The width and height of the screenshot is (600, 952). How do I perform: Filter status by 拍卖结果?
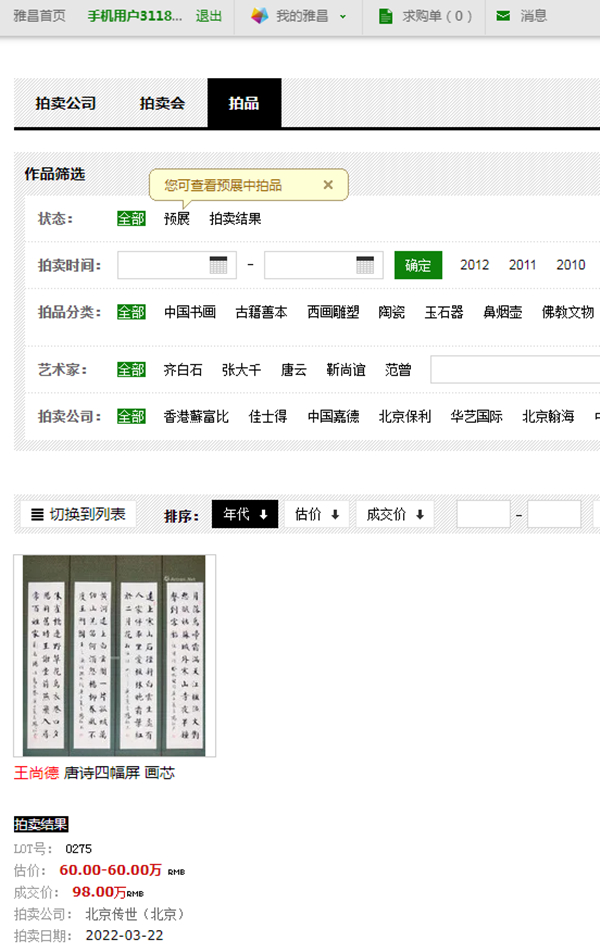click(x=235, y=219)
